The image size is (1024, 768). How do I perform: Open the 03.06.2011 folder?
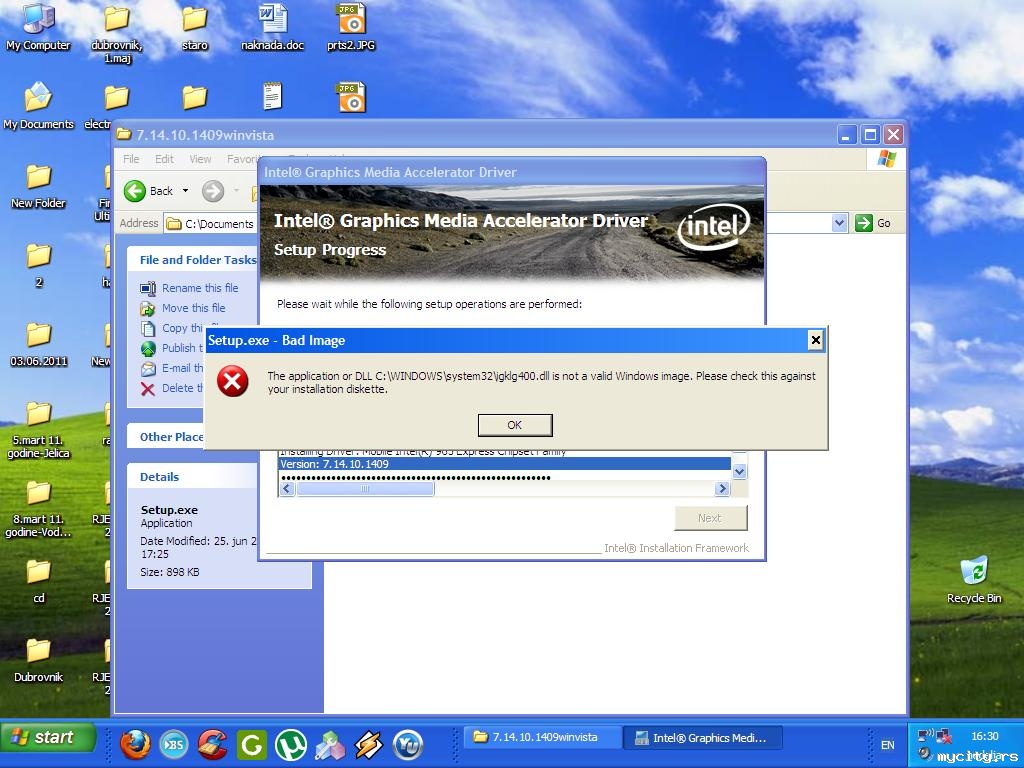39,344
